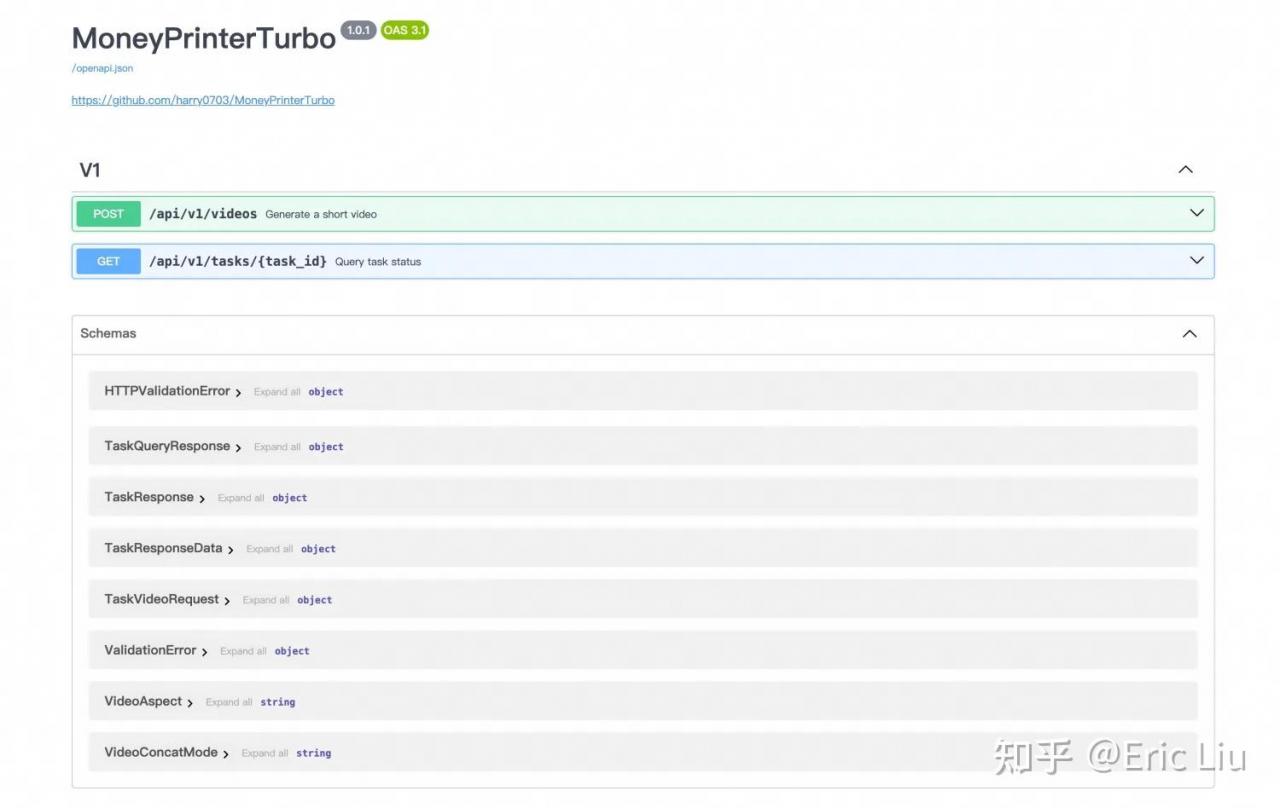Click Expand all for HTTPValidationError
Image resolution: width=1280 pixels, height=808 pixels.
(277, 392)
